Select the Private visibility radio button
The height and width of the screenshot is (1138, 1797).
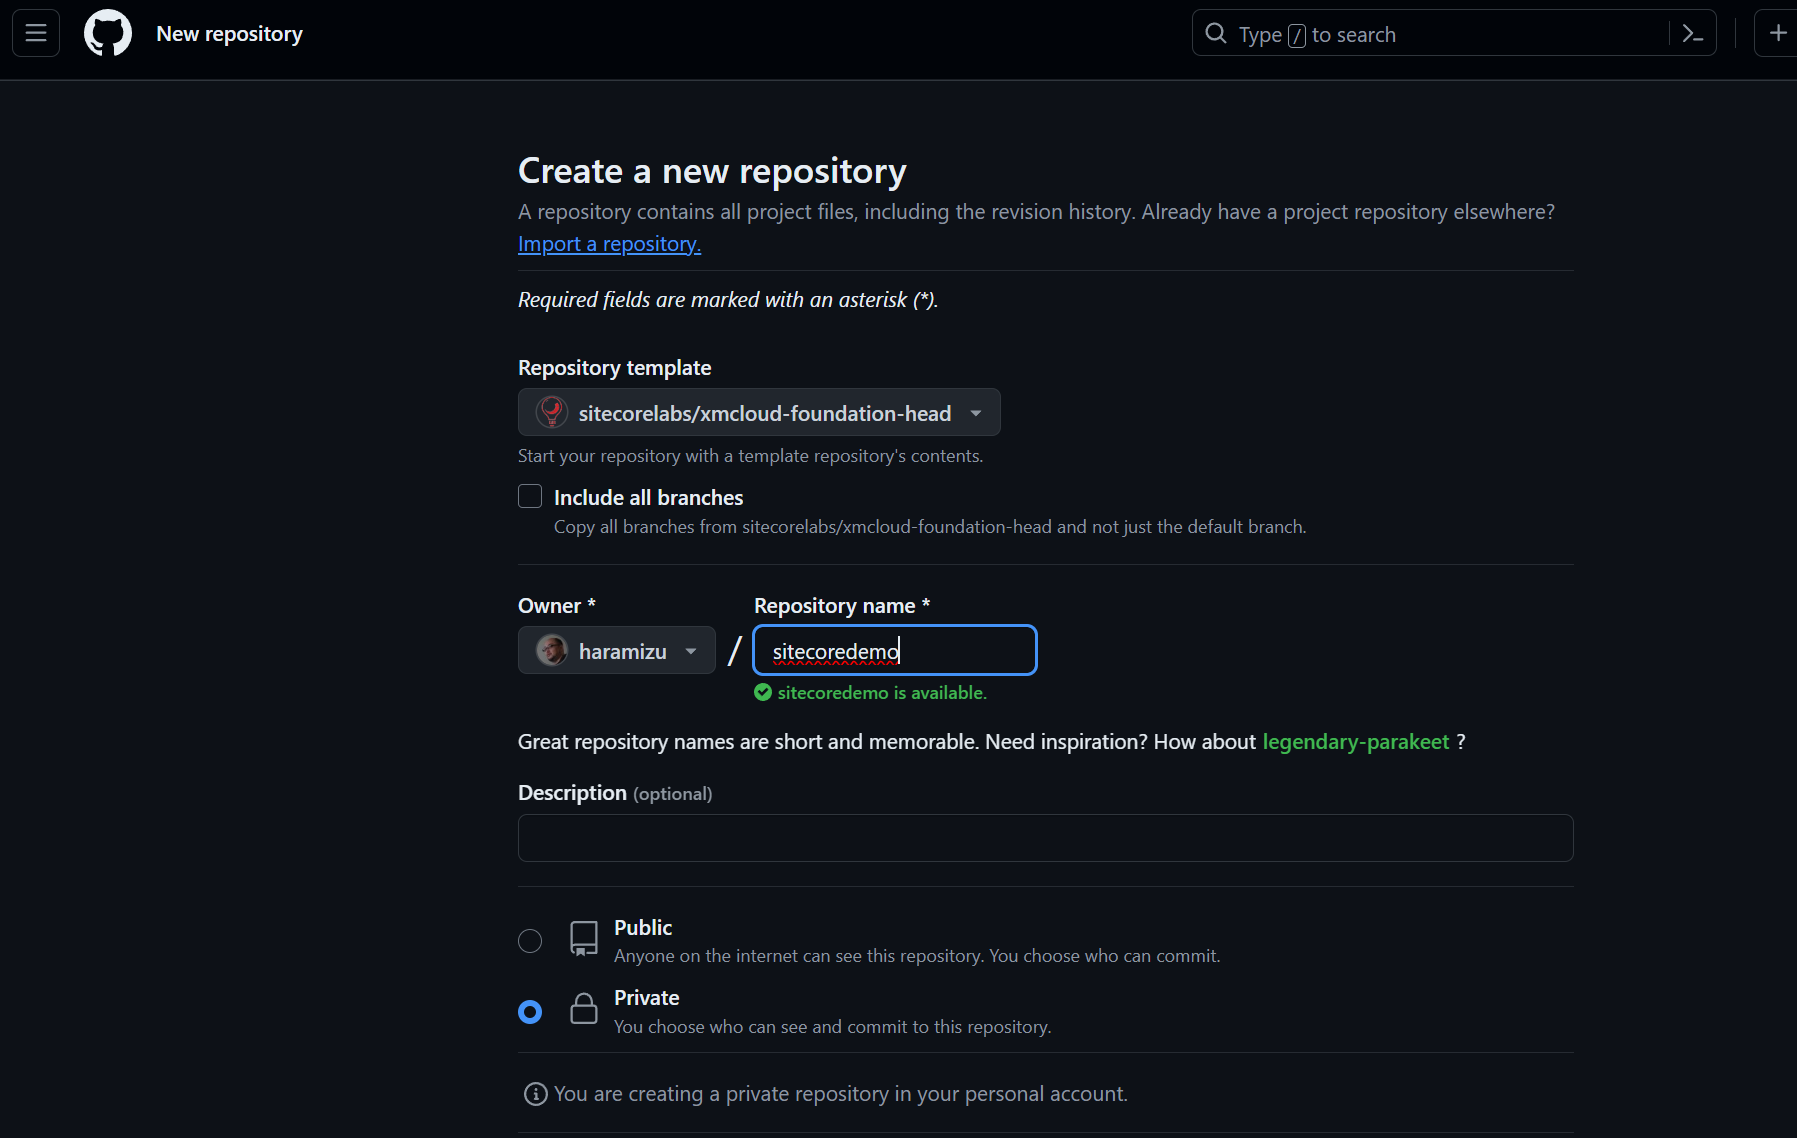(530, 1012)
